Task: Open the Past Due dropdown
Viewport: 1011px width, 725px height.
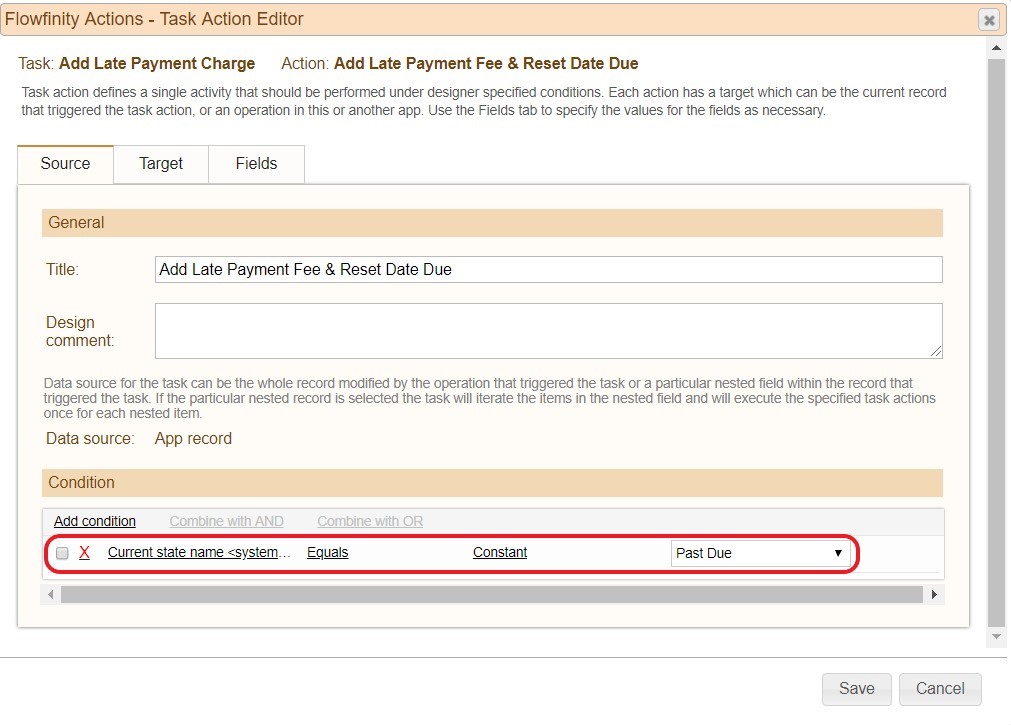Action: (760, 553)
